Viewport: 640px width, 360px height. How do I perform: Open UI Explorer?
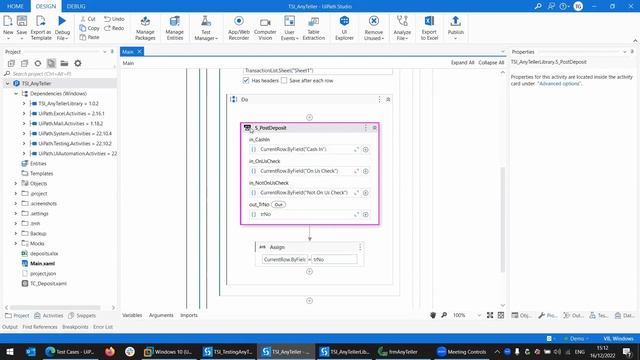[x=344, y=28]
